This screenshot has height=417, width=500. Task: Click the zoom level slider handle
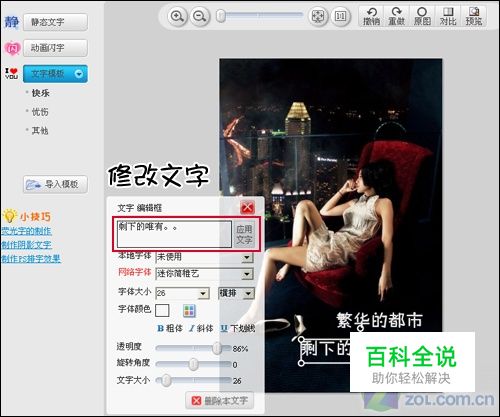coord(221,16)
